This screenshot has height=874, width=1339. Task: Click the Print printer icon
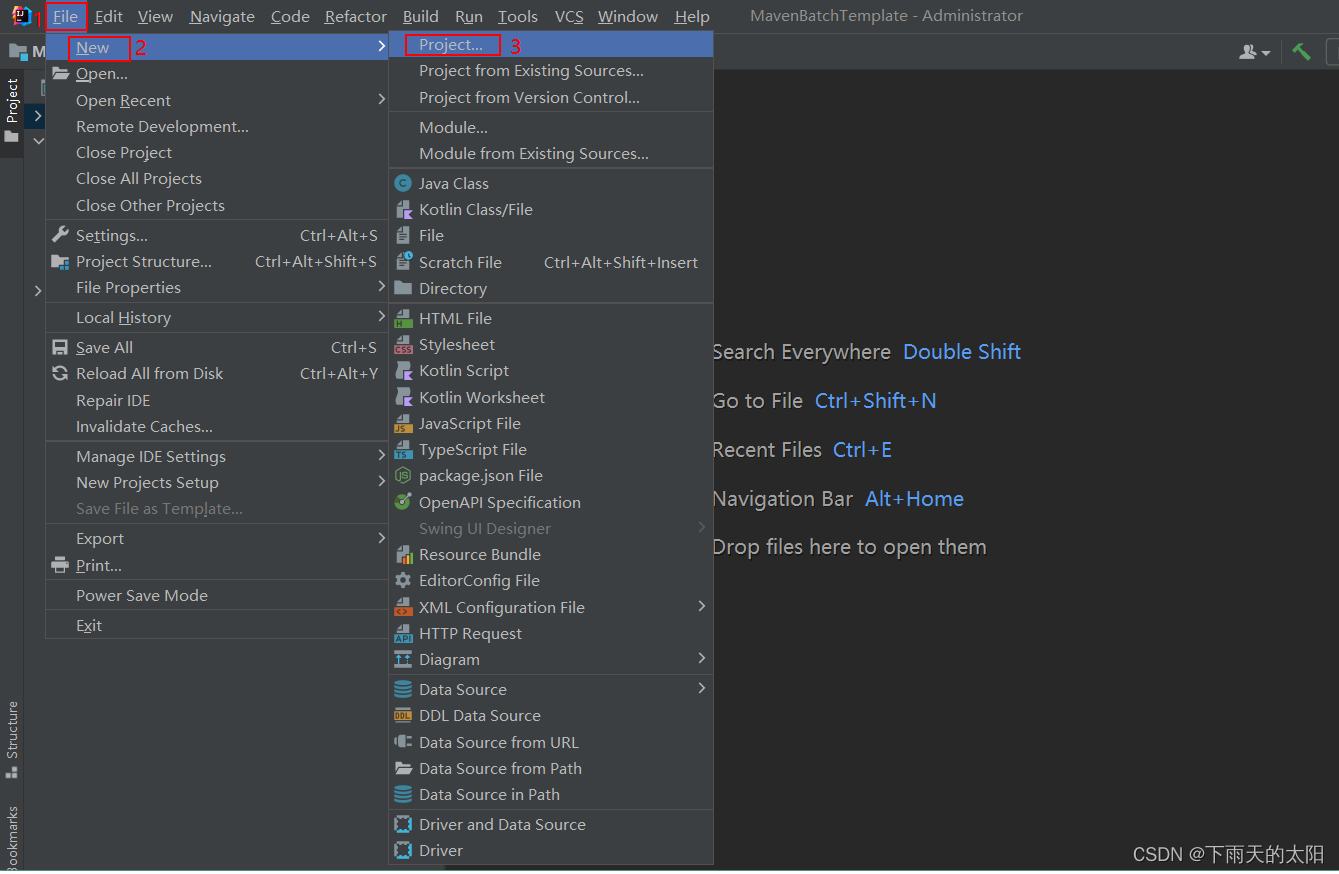pos(60,565)
